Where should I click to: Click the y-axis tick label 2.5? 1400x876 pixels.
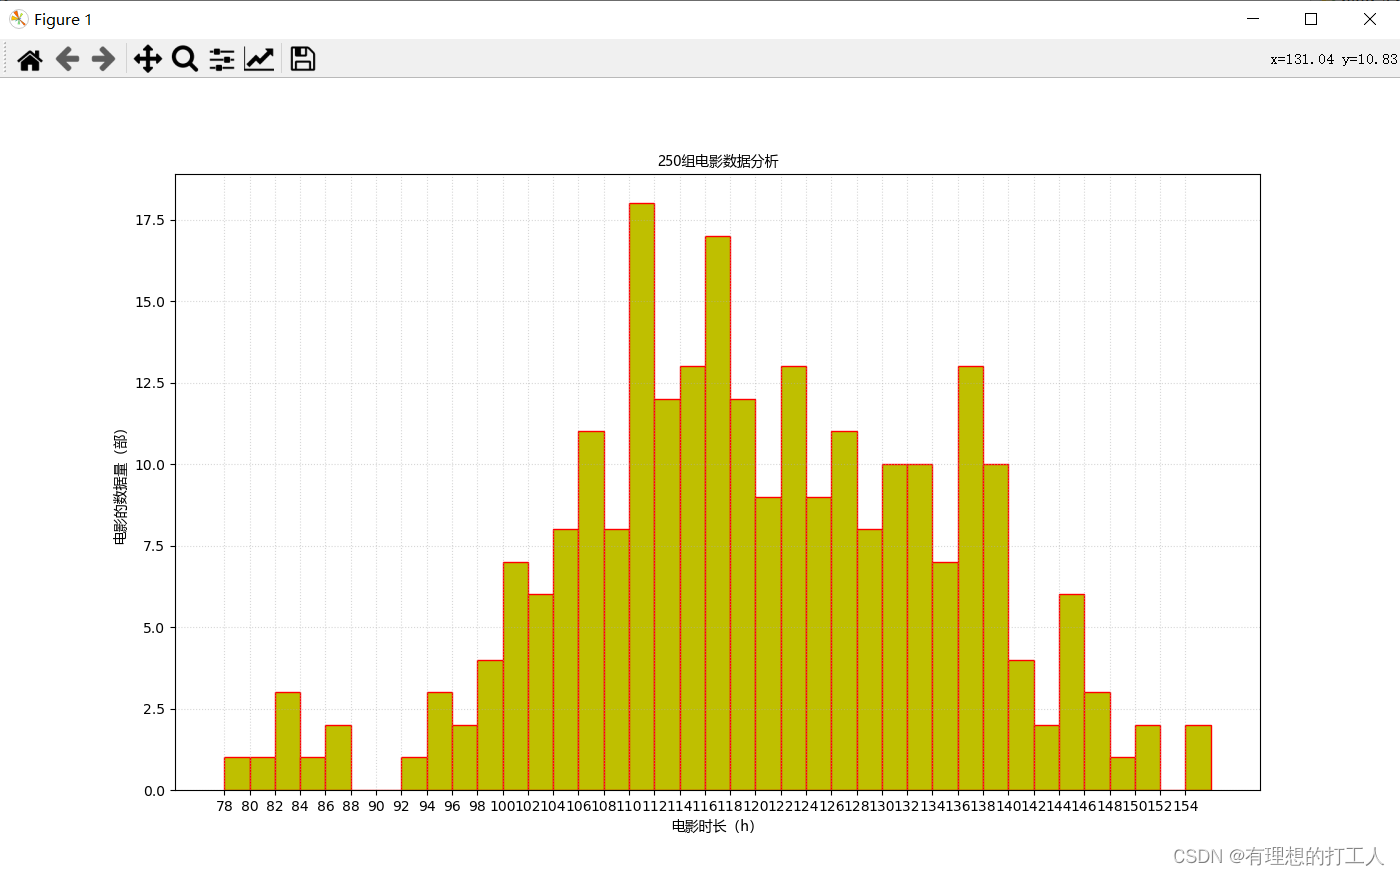[154, 709]
